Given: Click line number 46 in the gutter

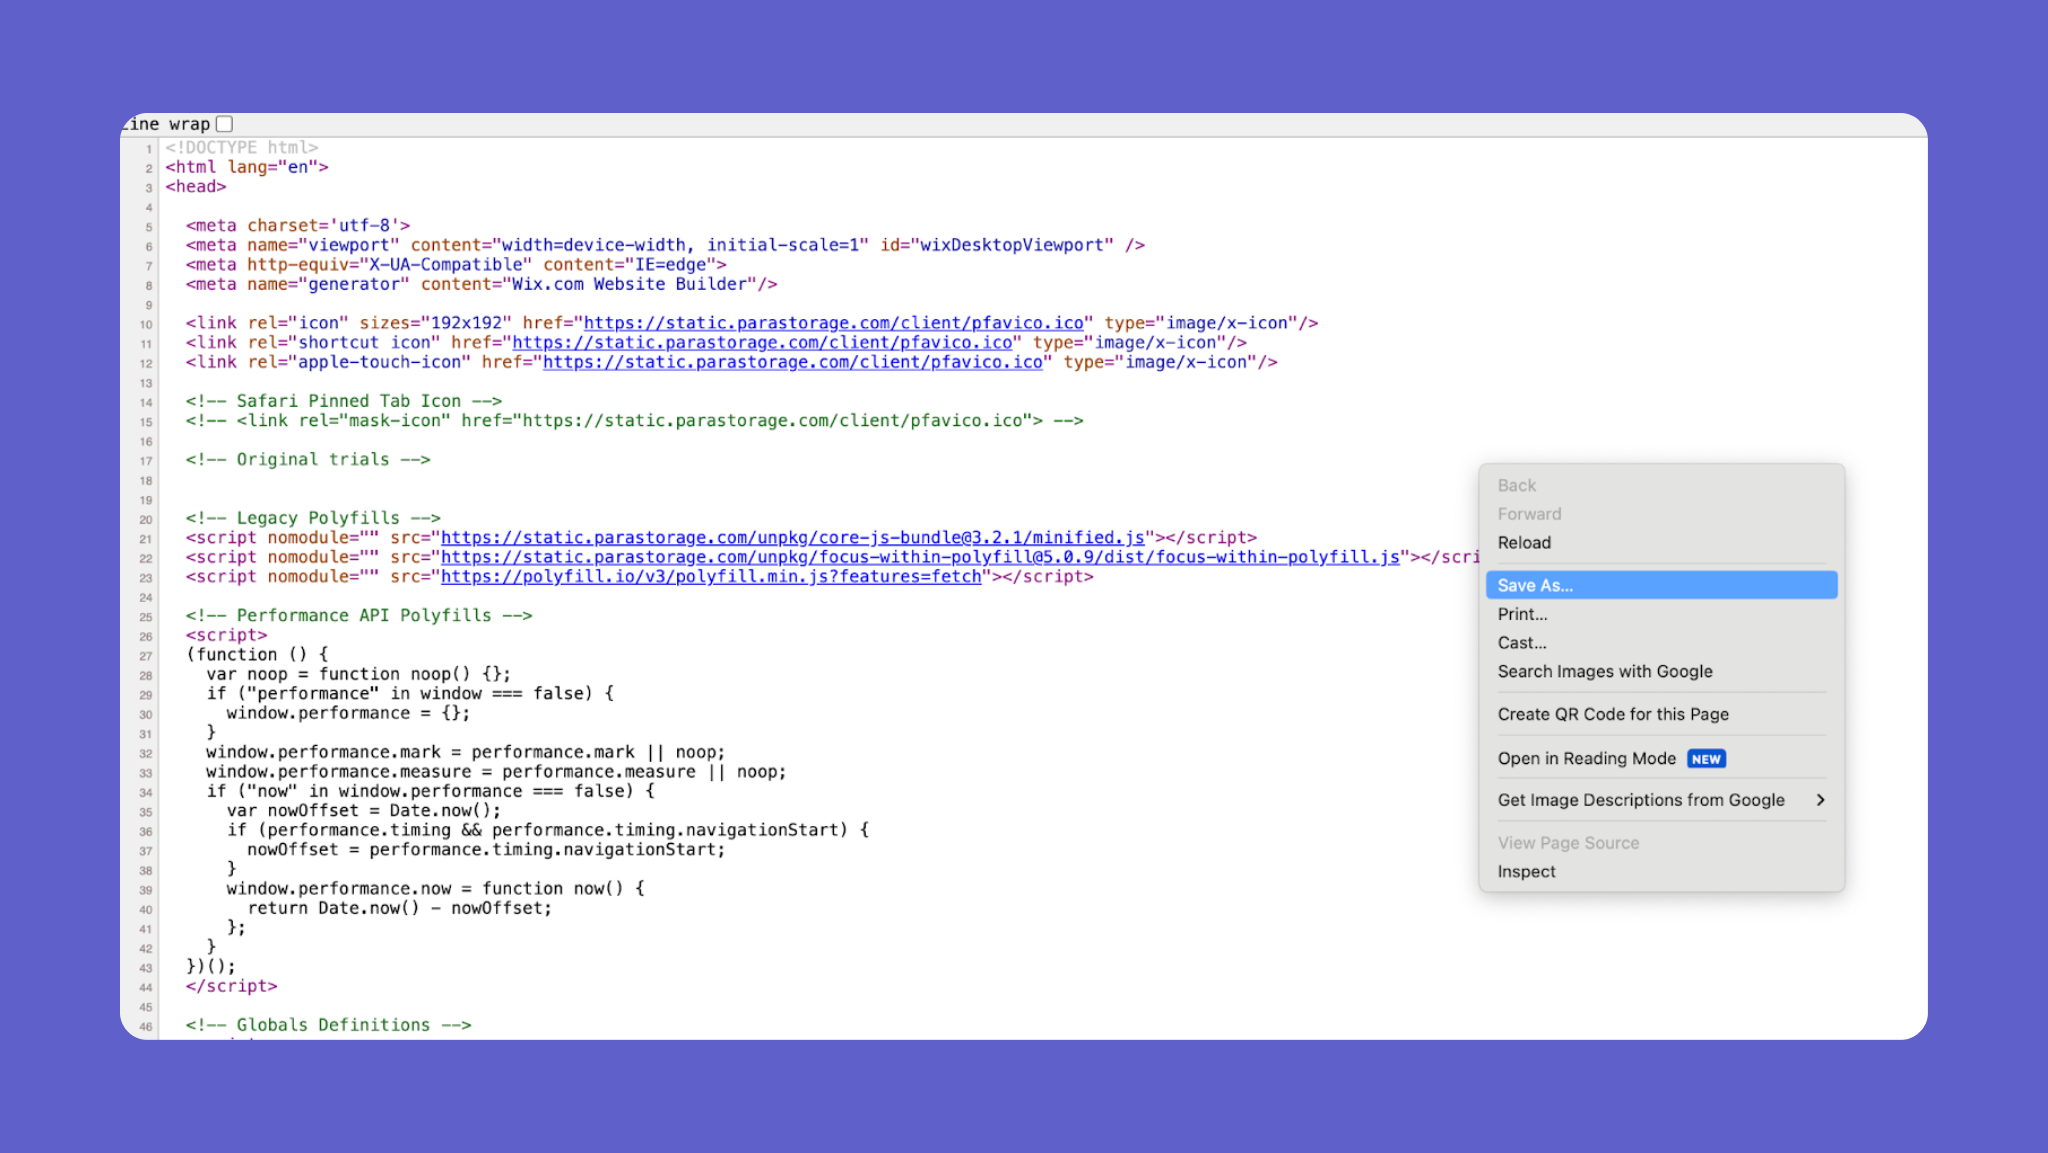Looking at the screenshot, I should coord(146,1026).
